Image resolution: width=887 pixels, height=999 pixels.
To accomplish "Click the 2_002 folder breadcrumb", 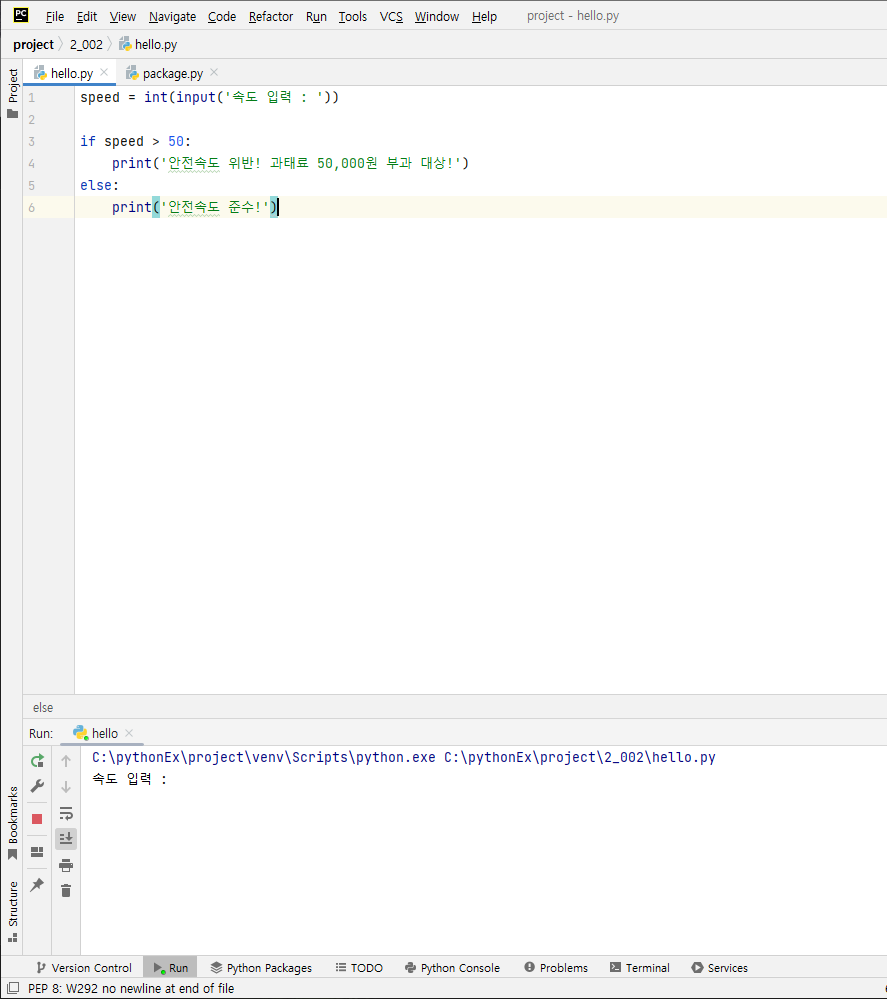I will click(x=86, y=45).
